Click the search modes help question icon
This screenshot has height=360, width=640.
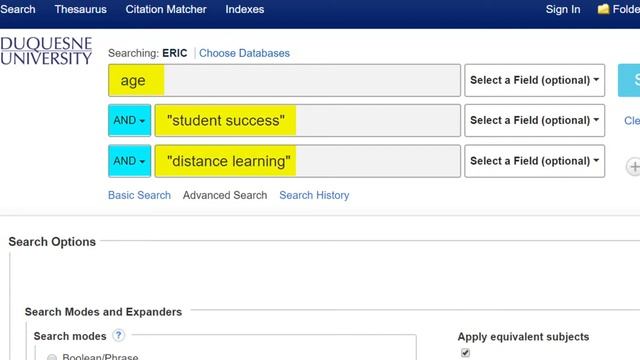118,336
